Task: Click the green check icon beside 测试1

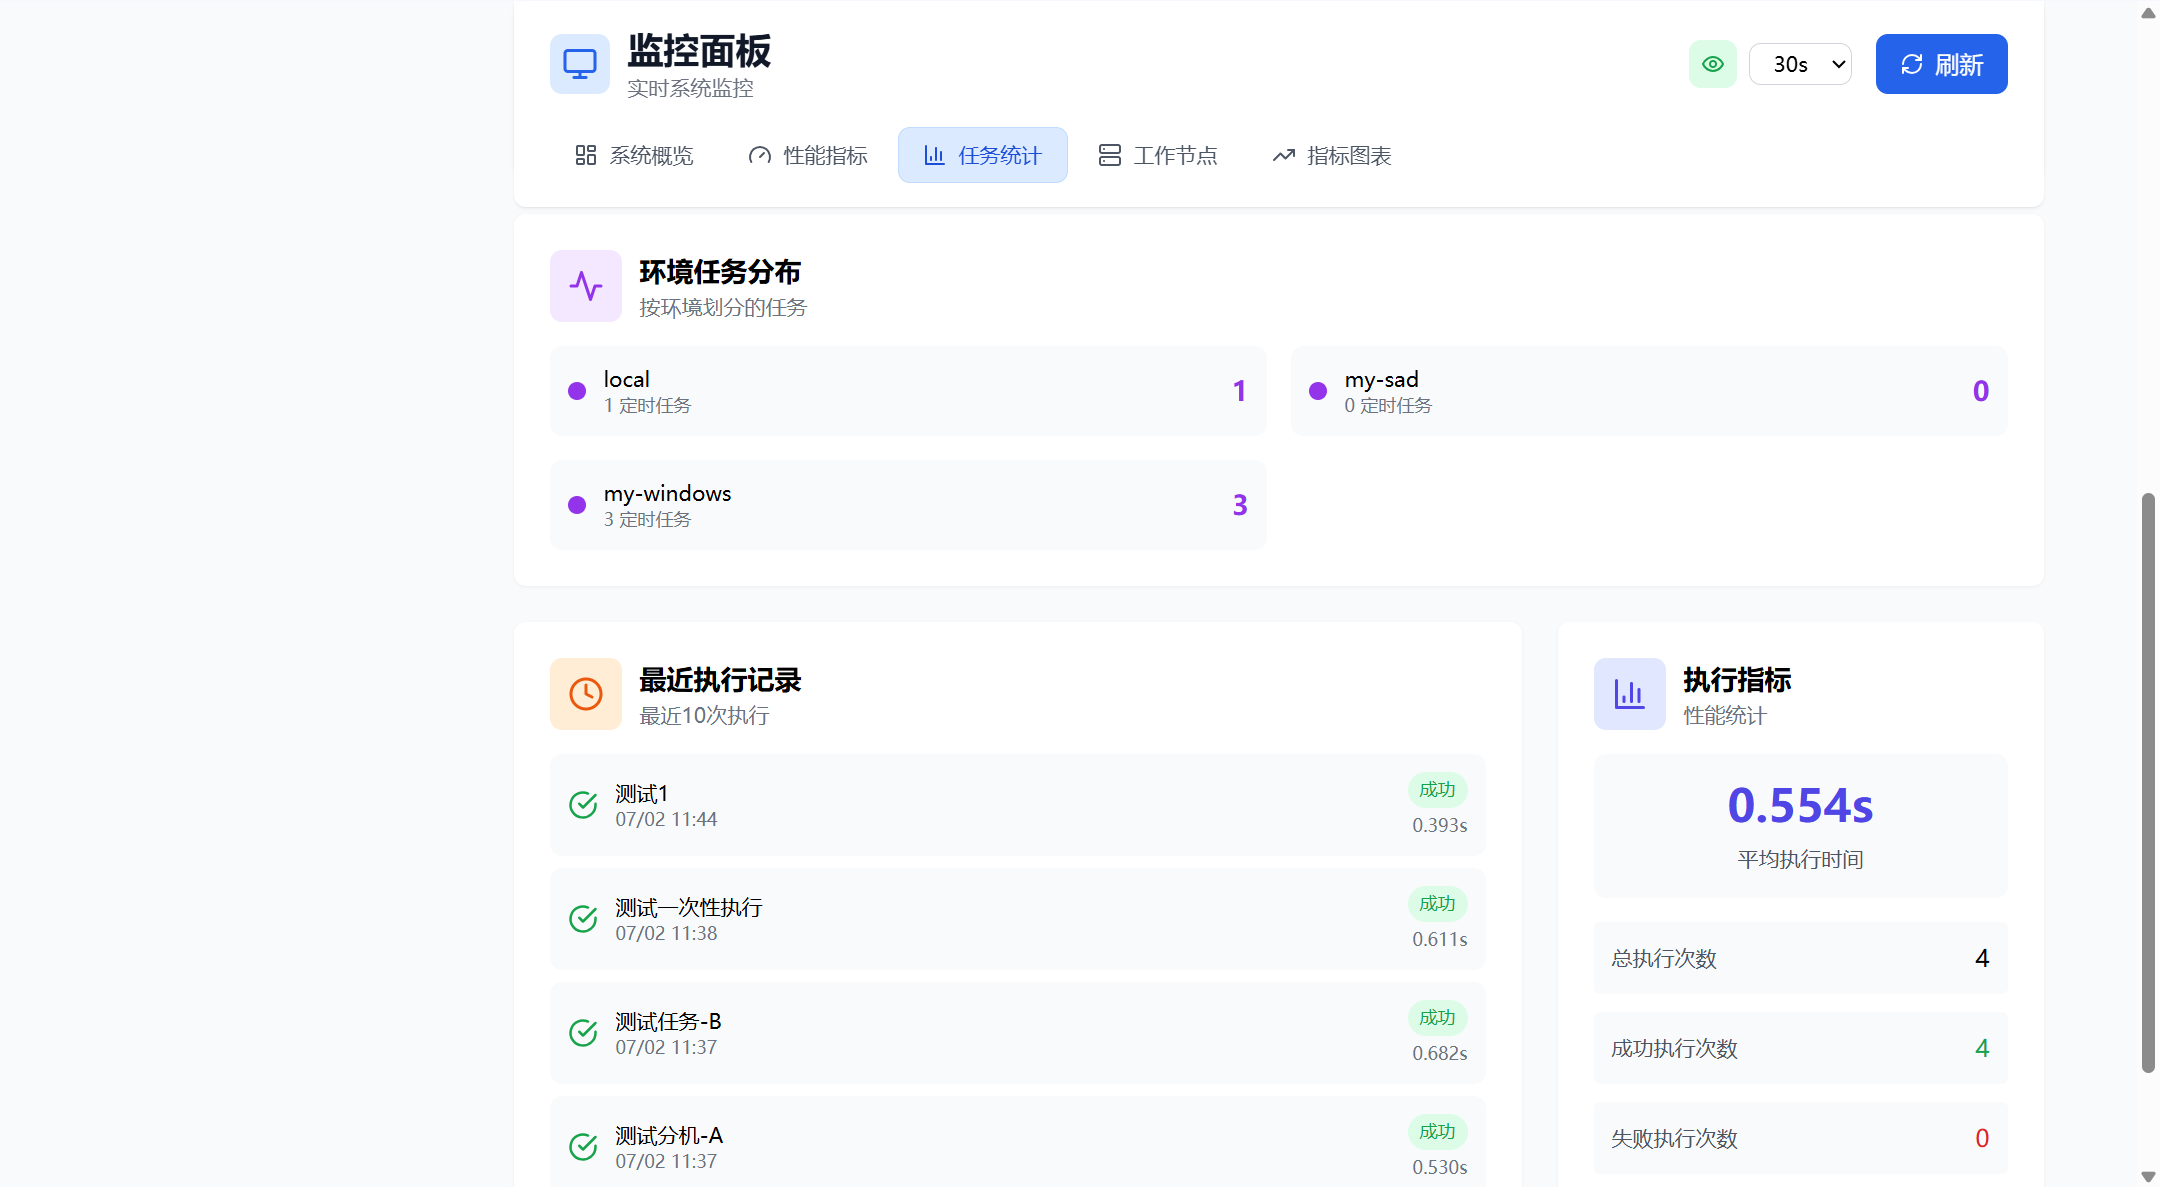Action: coord(583,805)
